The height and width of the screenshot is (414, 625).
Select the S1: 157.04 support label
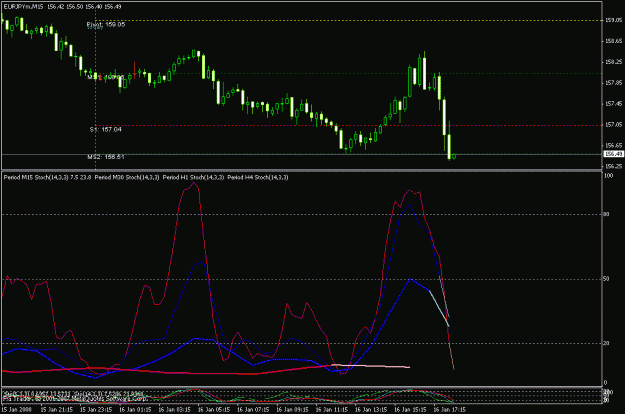point(106,129)
